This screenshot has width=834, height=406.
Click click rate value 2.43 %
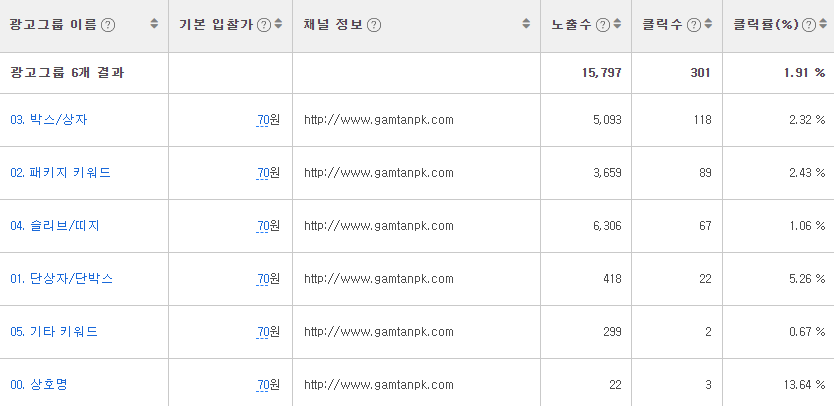[807, 173]
